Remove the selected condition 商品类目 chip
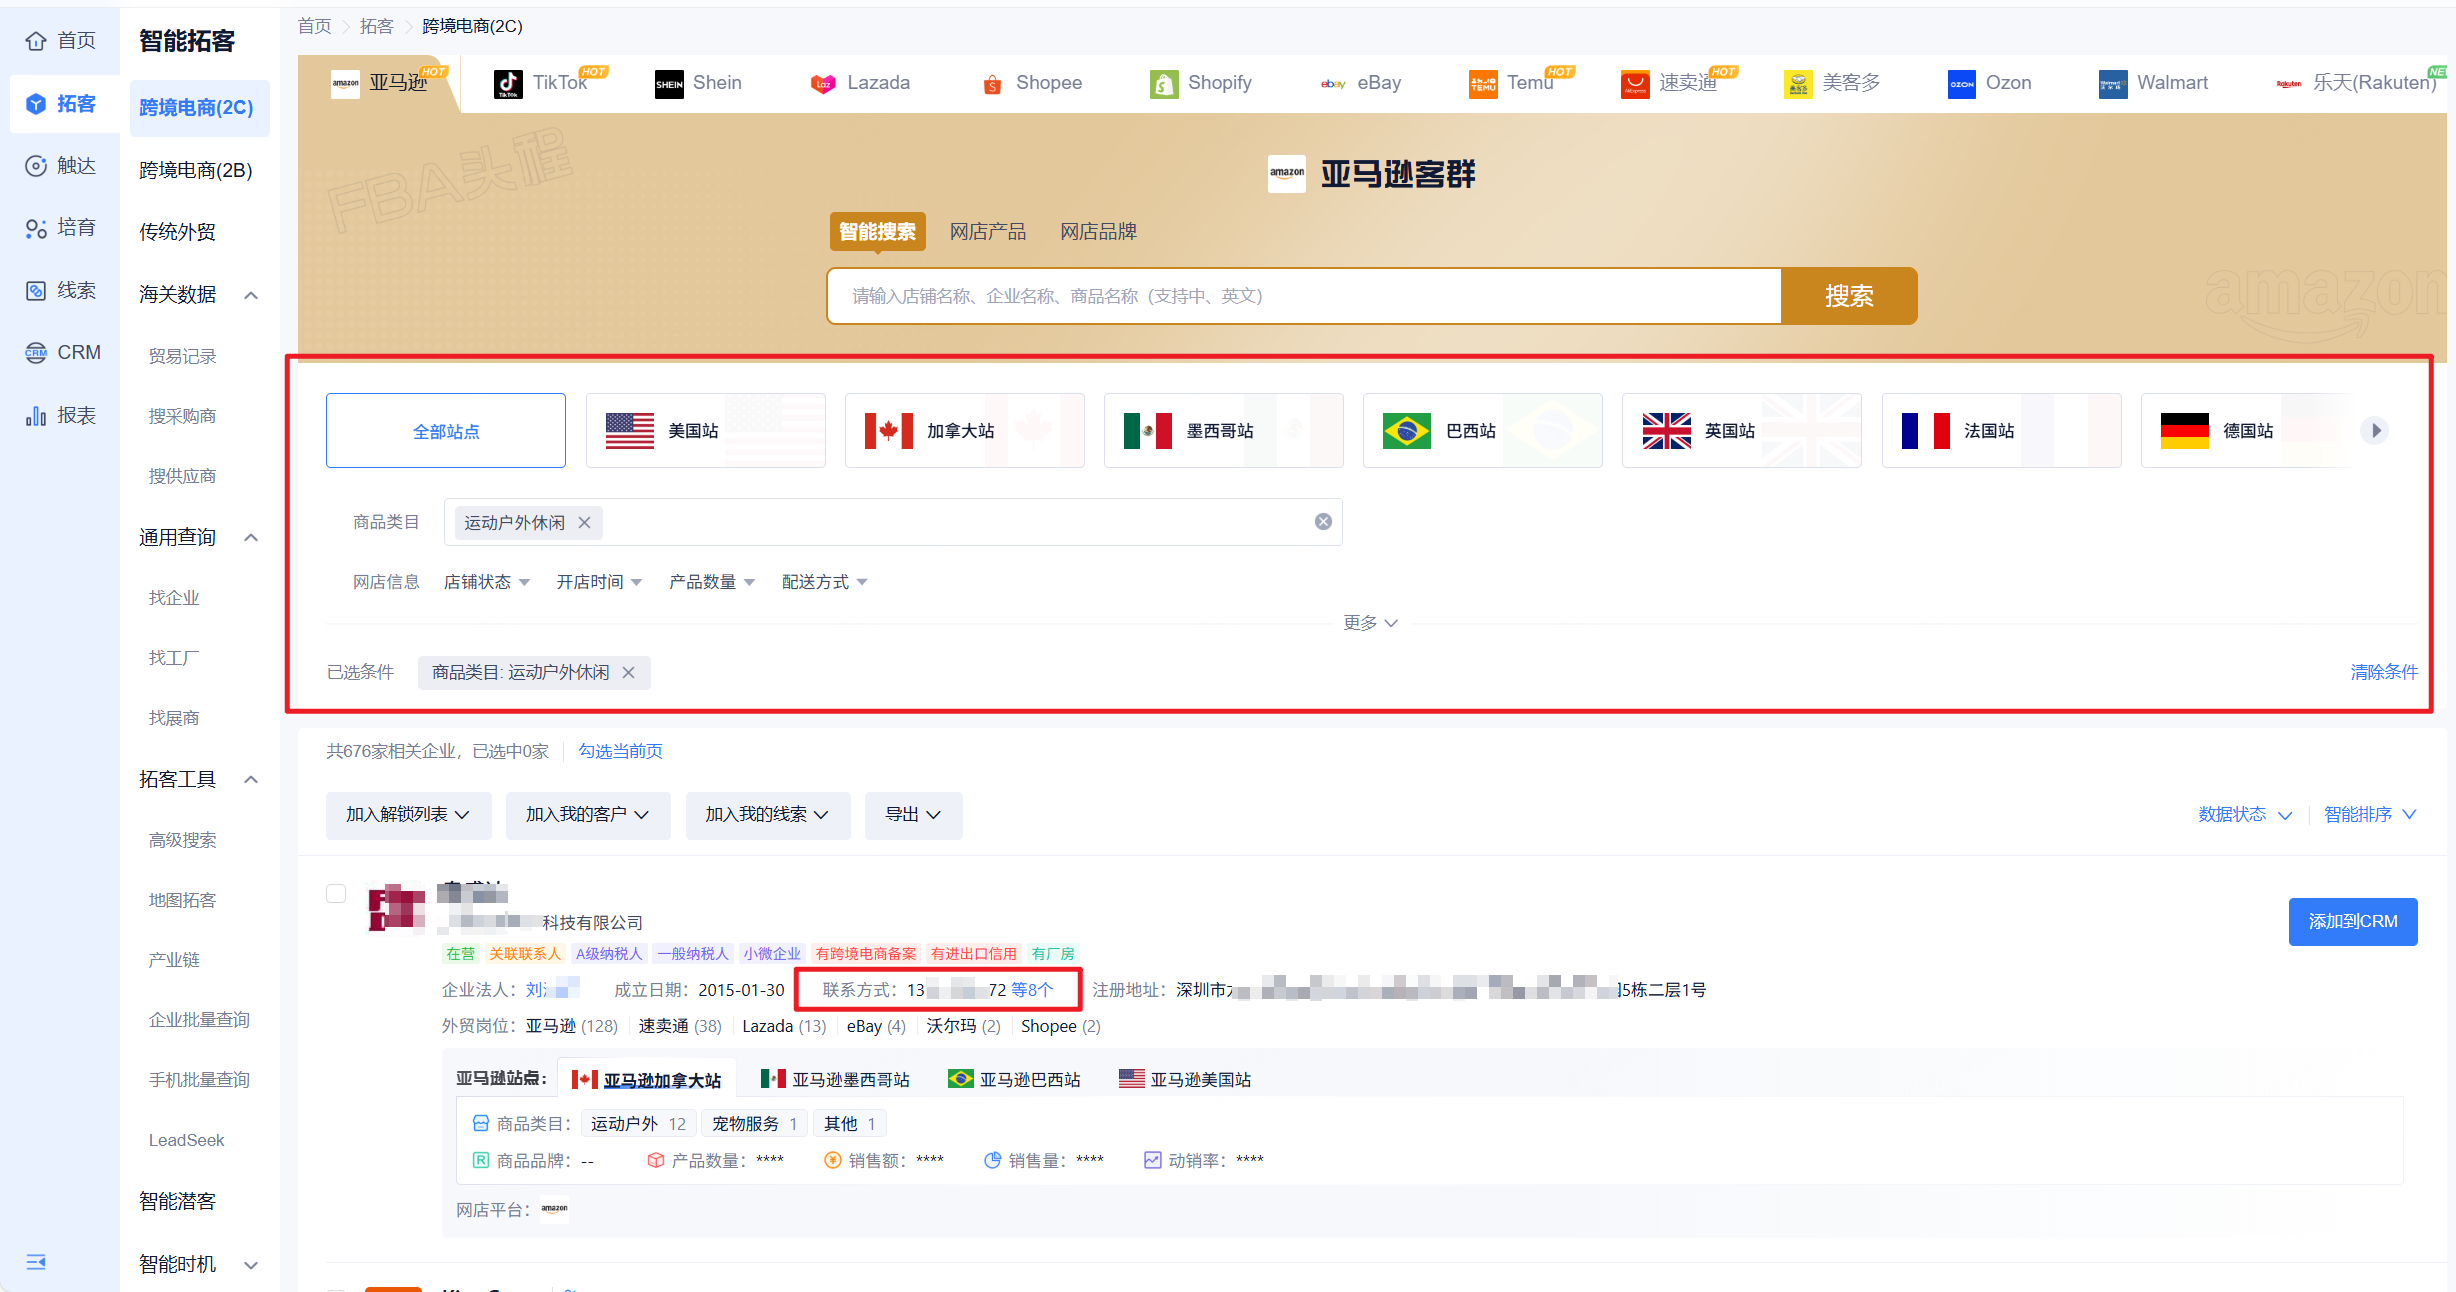Image resolution: width=2456 pixels, height=1292 pixels. 629,673
